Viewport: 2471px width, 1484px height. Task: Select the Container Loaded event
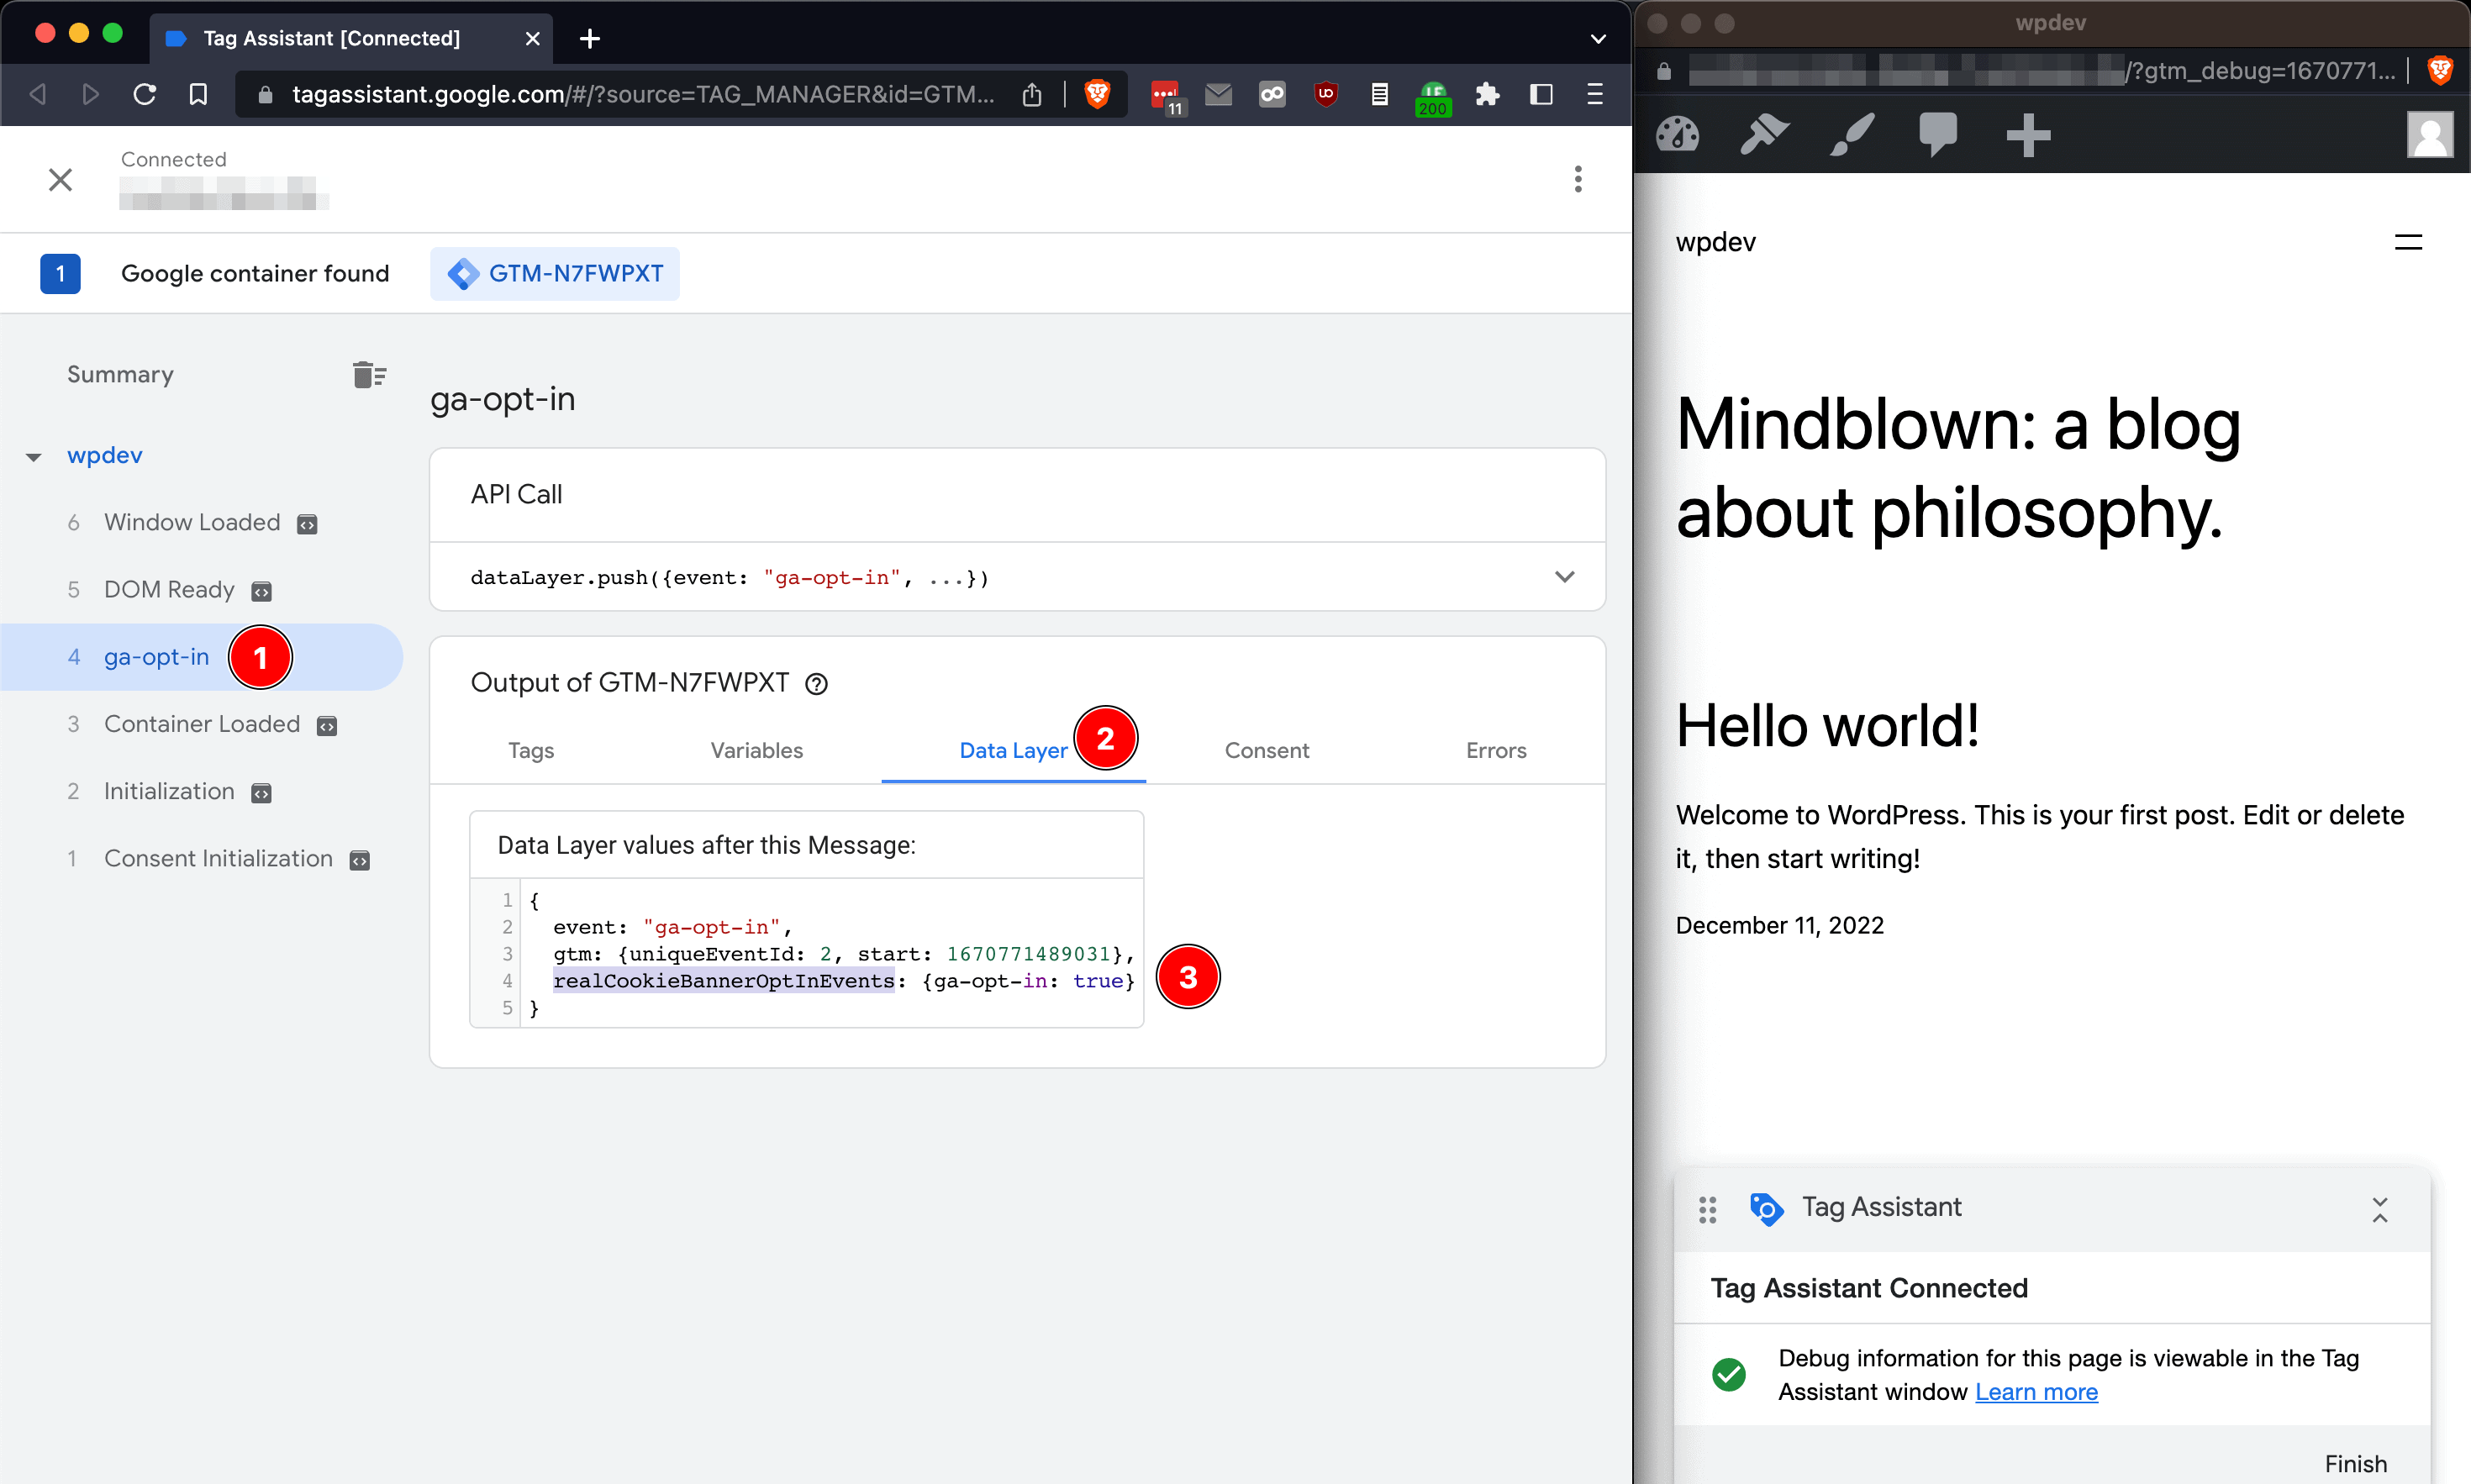coord(201,724)
